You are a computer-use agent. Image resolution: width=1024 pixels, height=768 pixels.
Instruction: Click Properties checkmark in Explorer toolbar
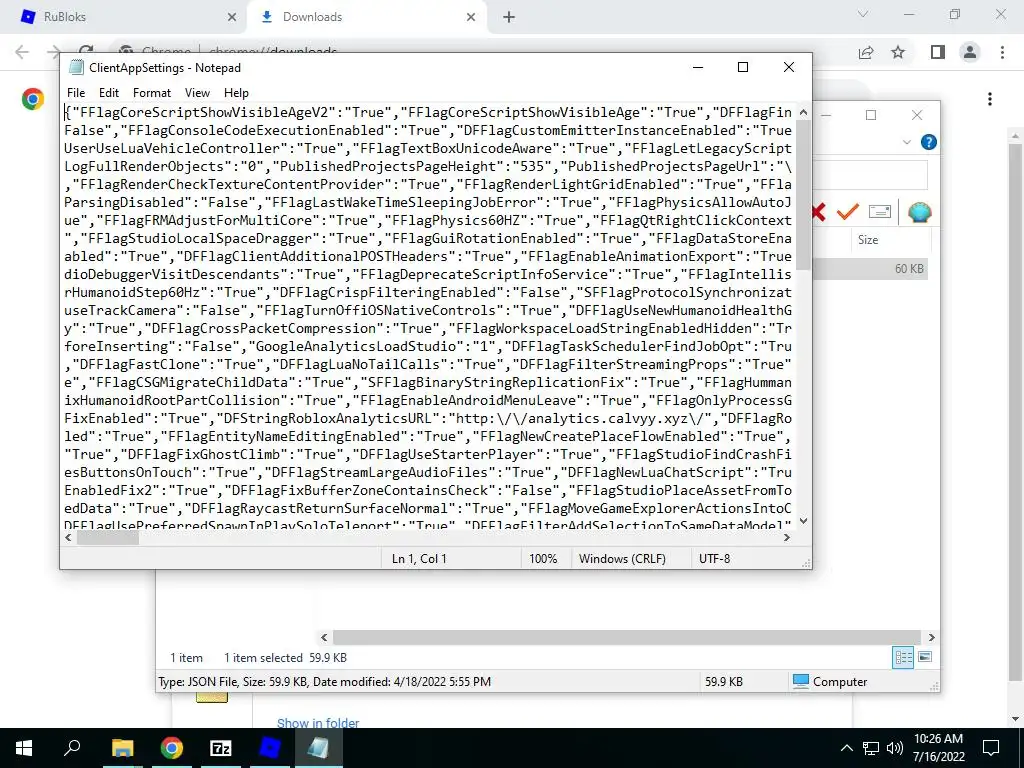point(848,212)
